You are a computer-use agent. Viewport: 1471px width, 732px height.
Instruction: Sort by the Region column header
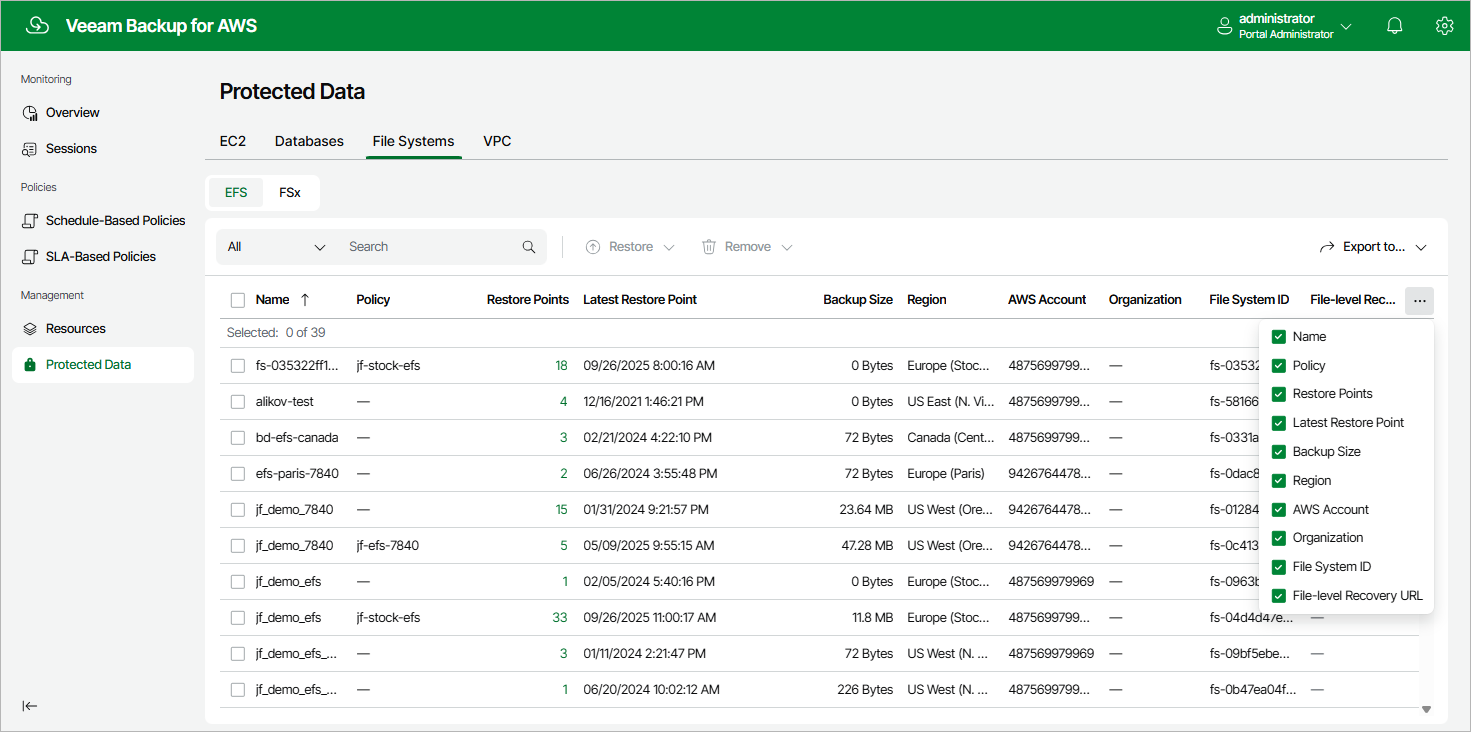point(927,300)
